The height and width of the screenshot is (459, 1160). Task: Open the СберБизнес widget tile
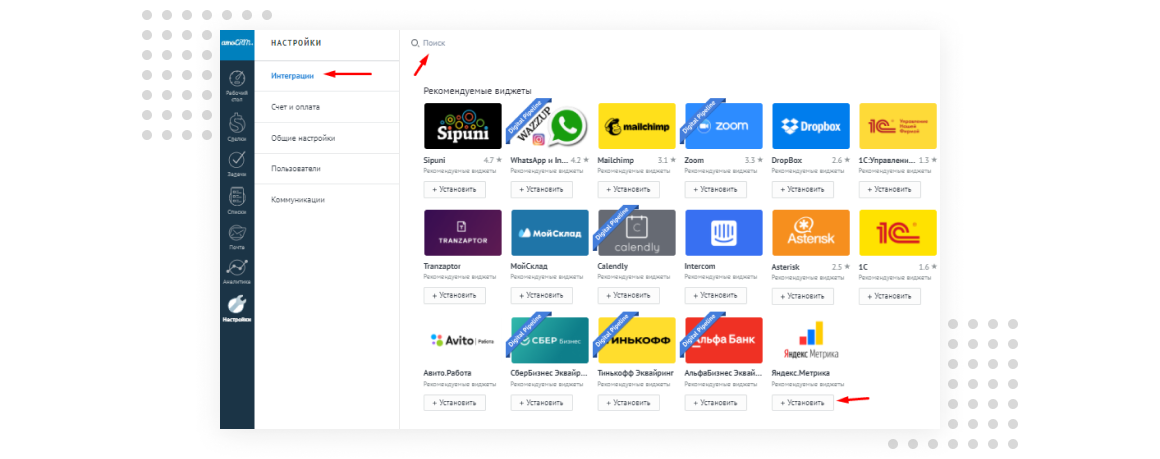(x=550, y=340)
